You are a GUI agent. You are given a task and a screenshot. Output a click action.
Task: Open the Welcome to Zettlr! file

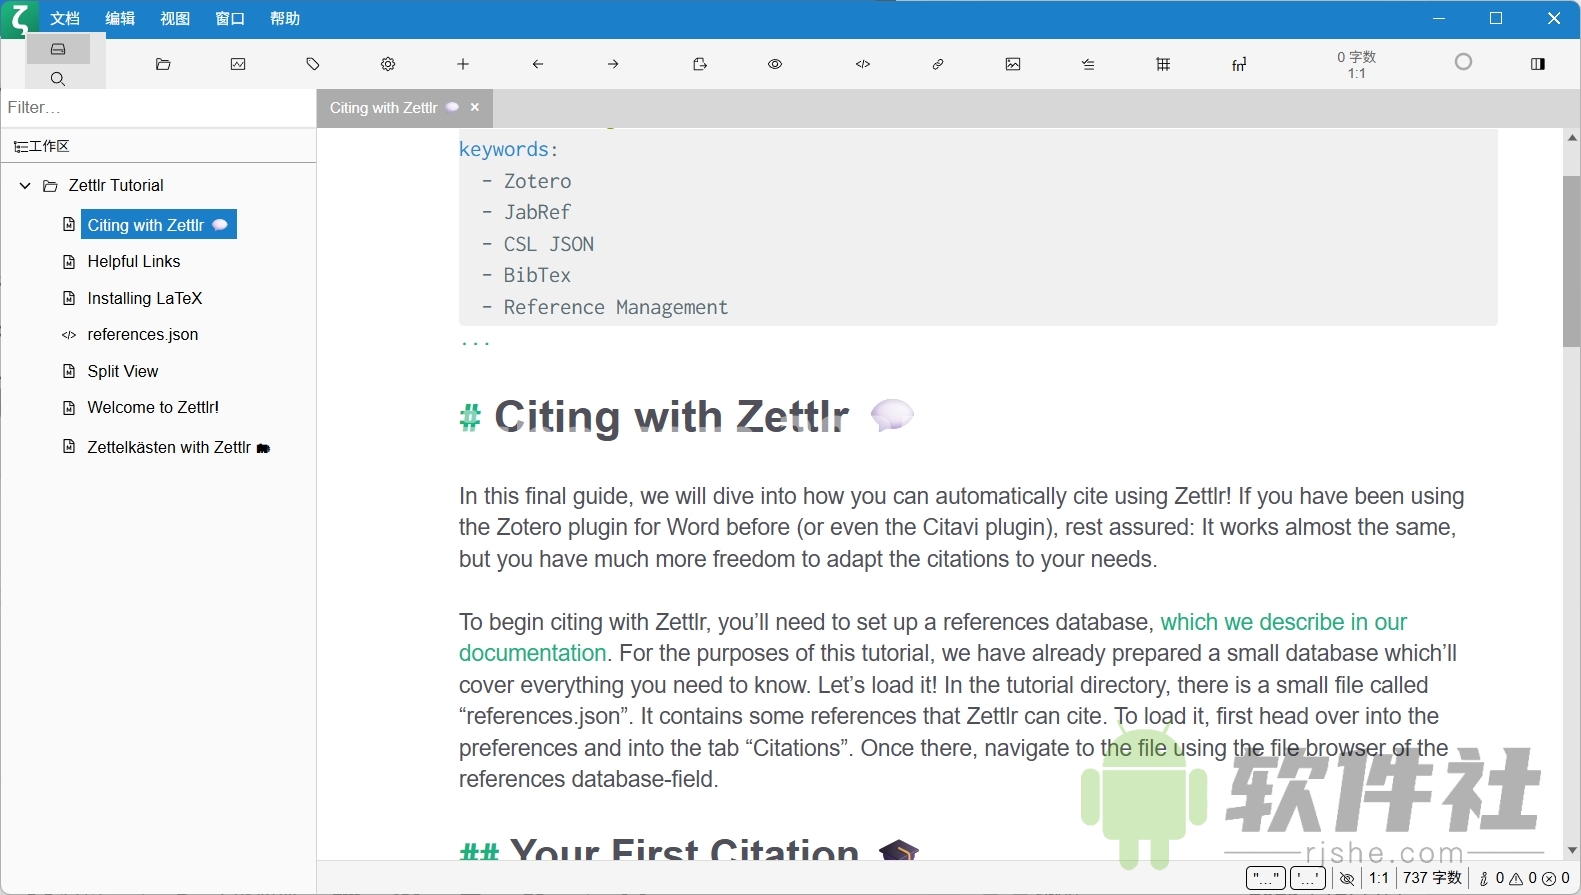click(x=153, y=407)
